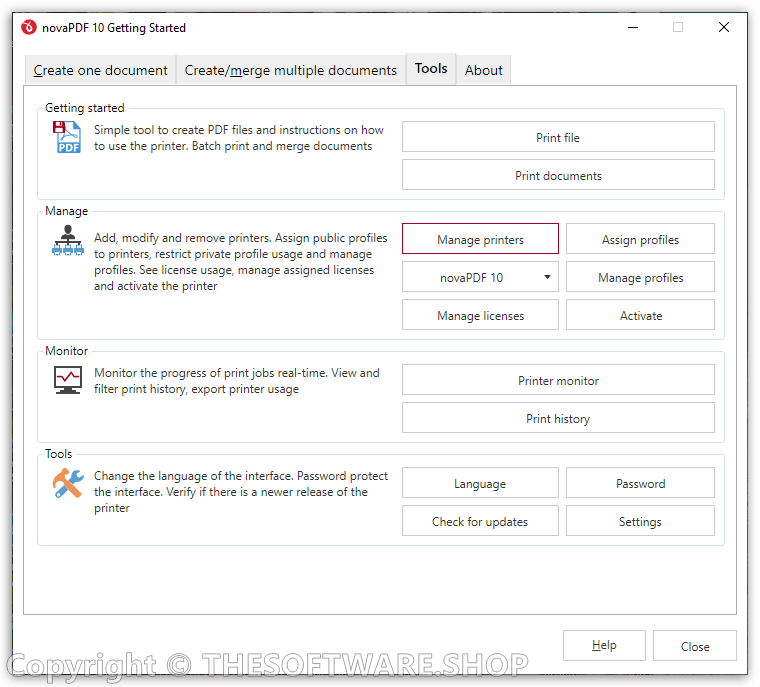This screenshot has height=687, width=760.
Task: Click the network printers icon in Manage
Action: [68, 240]
